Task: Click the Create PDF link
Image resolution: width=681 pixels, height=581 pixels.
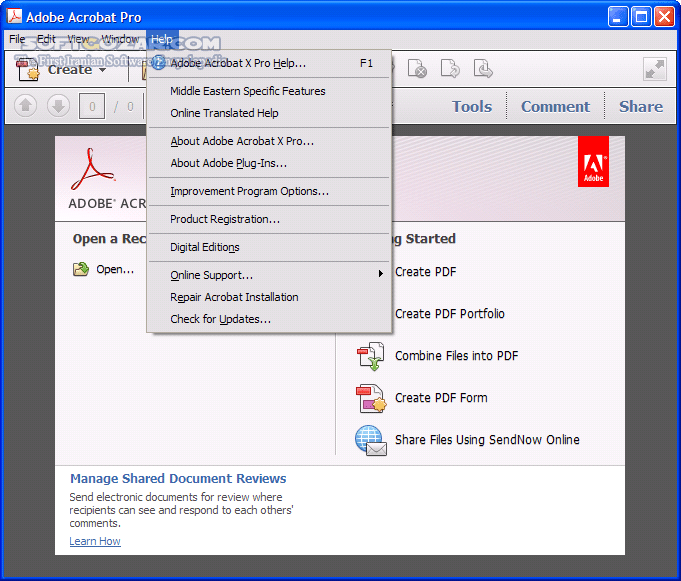Action: coord(426,272)
